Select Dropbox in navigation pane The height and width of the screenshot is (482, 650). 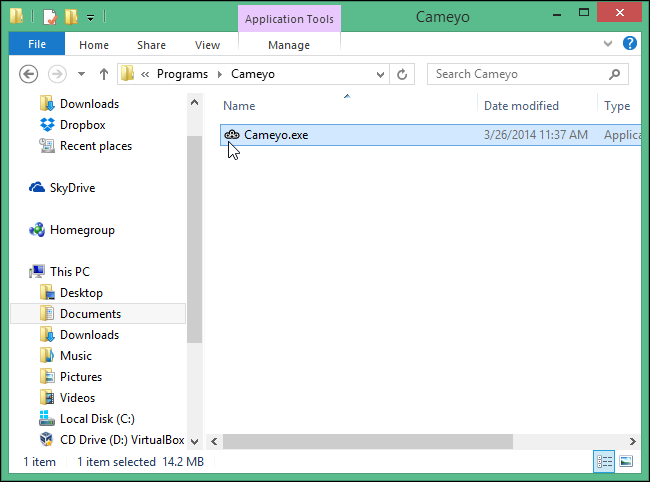(82, 125)
